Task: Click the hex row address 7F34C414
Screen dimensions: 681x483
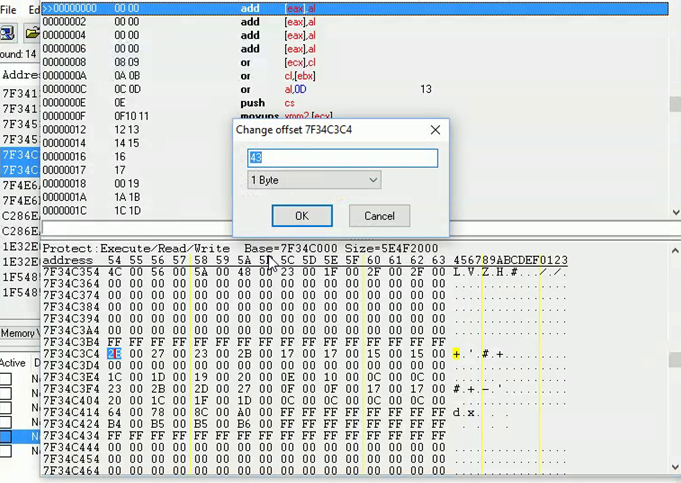Action: tap(71, 412)
